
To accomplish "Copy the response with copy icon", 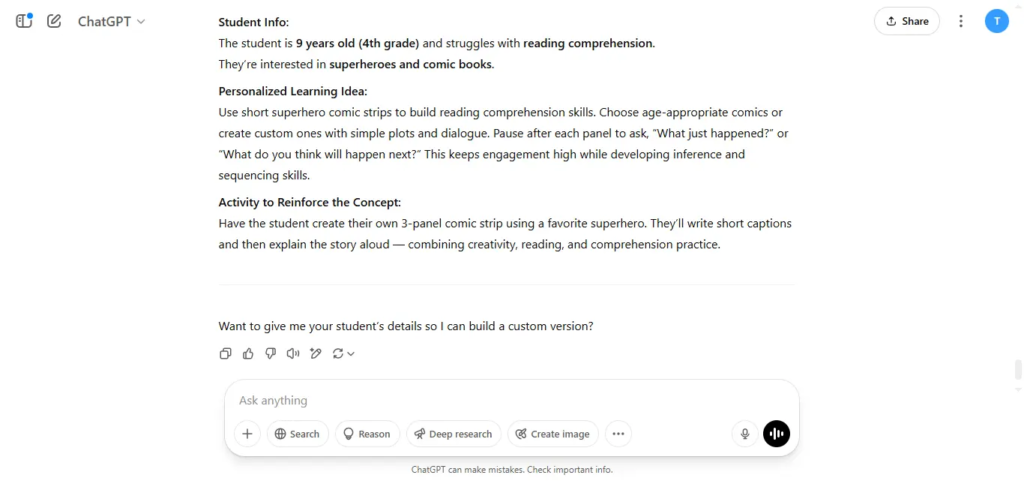I will pos(225,354).
